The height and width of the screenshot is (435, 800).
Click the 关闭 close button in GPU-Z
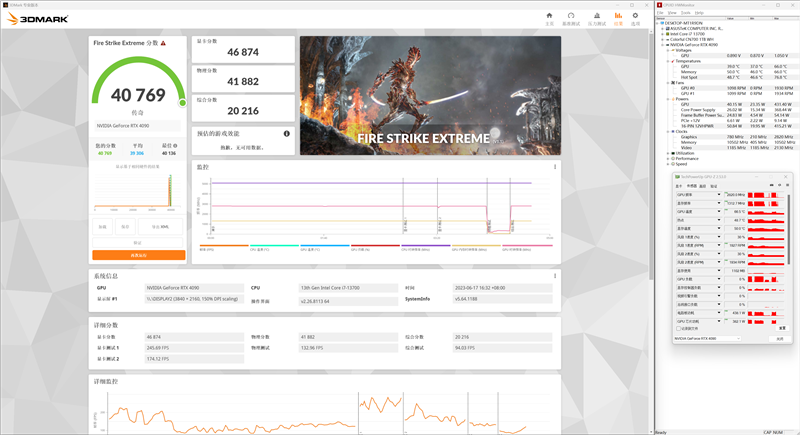779,339
